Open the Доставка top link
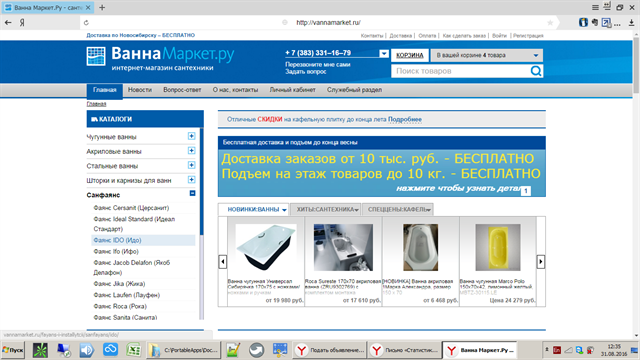Screen dimensions: 640x360 tap(400, 36)
